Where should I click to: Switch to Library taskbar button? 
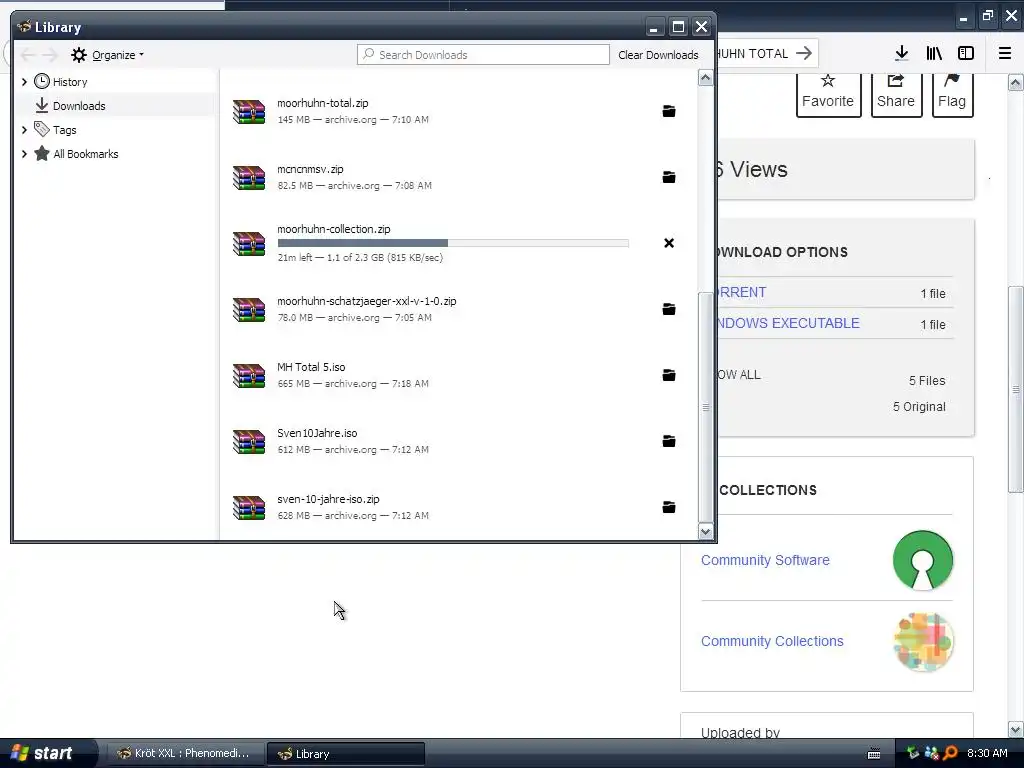click(345, 754)
